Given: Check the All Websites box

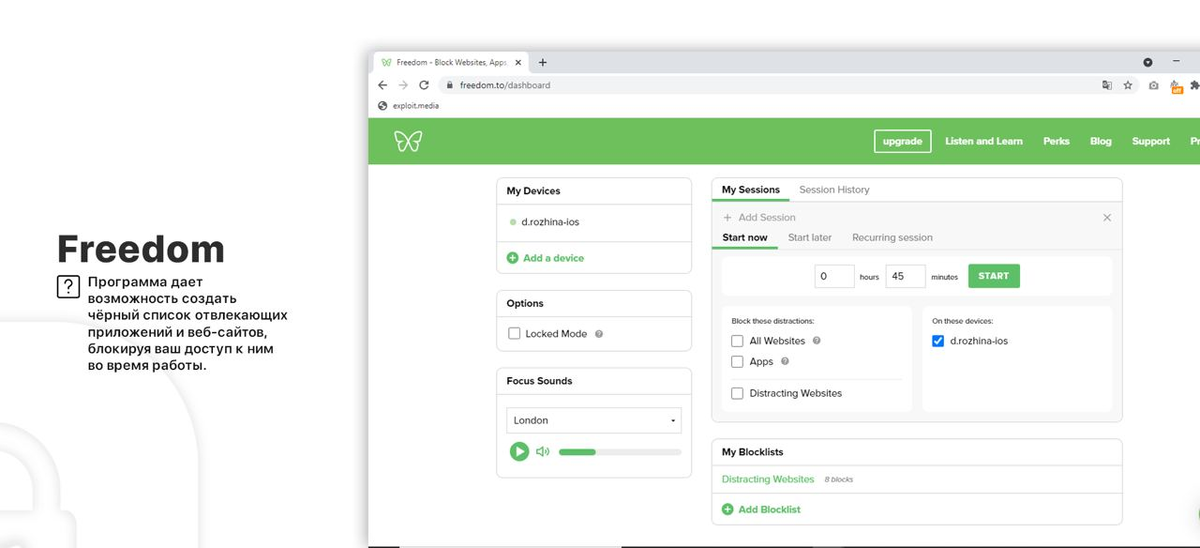Looking at the screenshot, I should [x=737, y=341].
